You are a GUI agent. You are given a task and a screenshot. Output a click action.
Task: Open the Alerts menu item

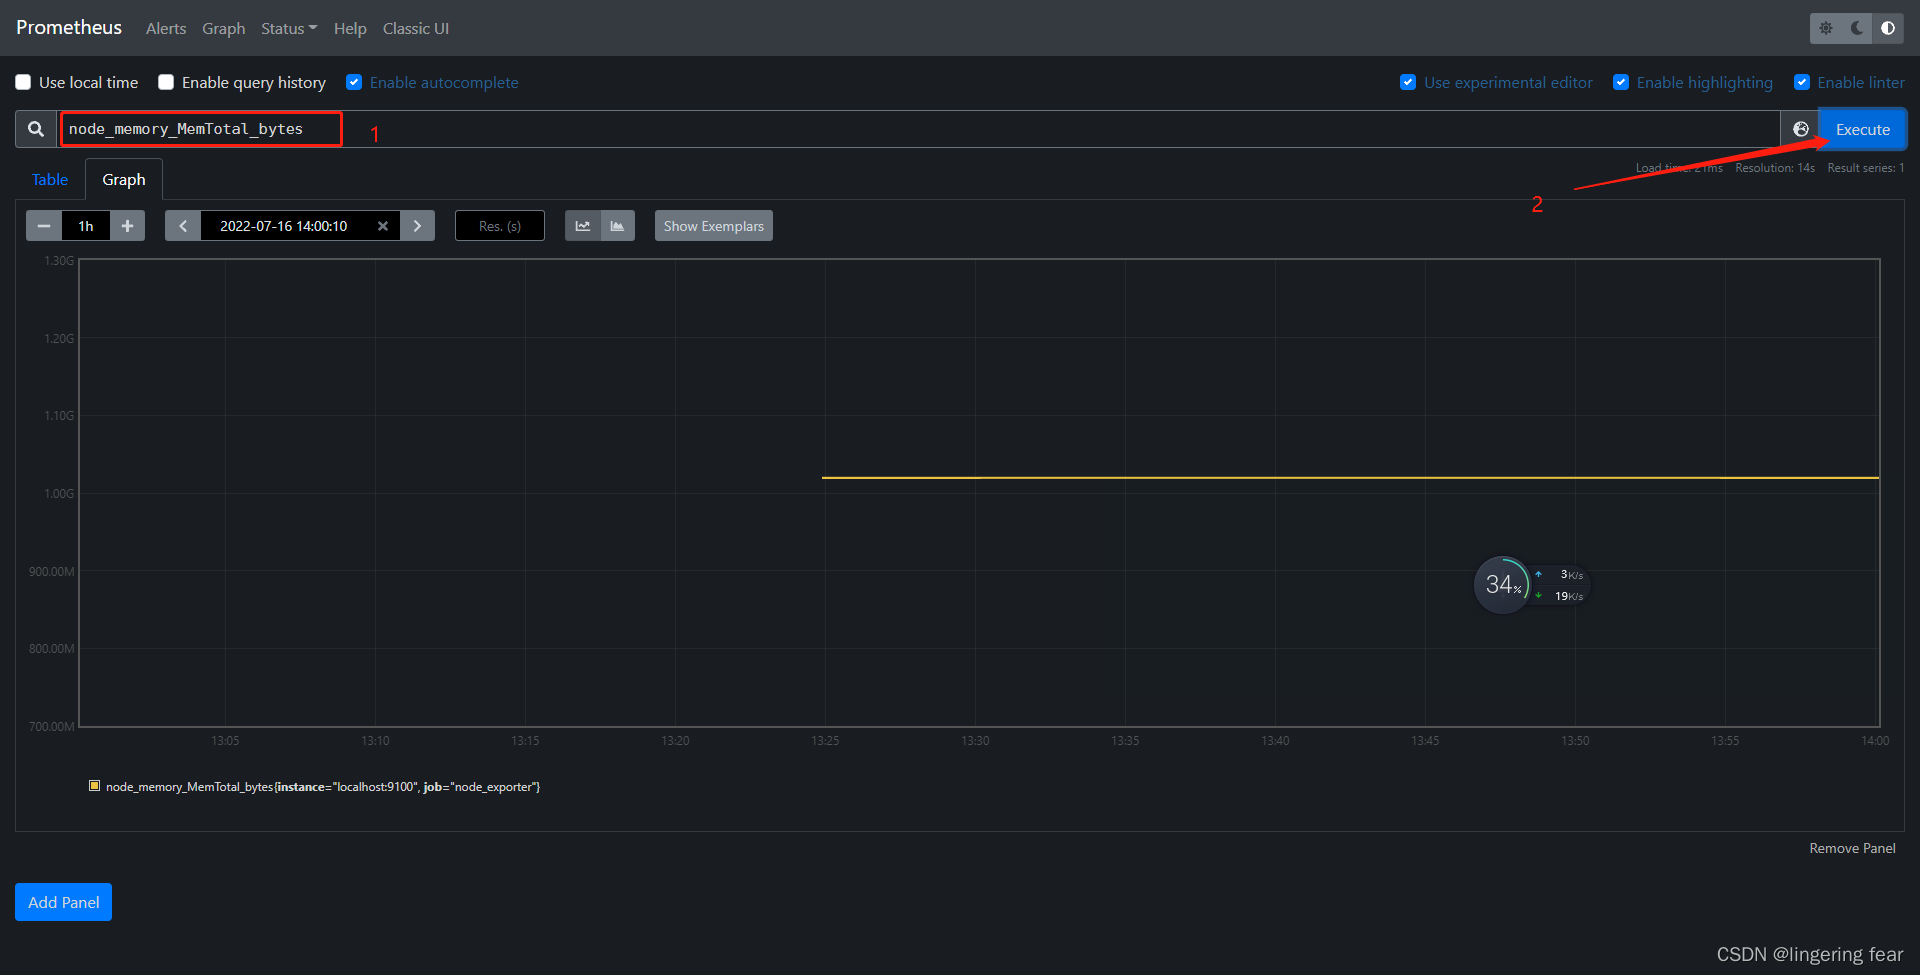(165, 28)
